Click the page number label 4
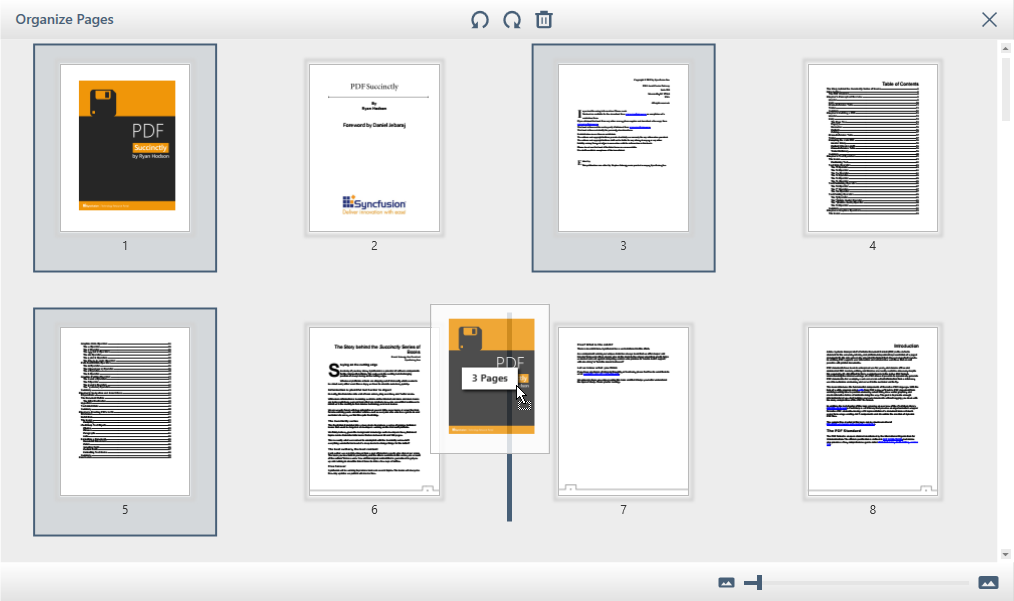Image resolution: width=1014 pixels, height=601 pixels. click(x=872, y=246)
